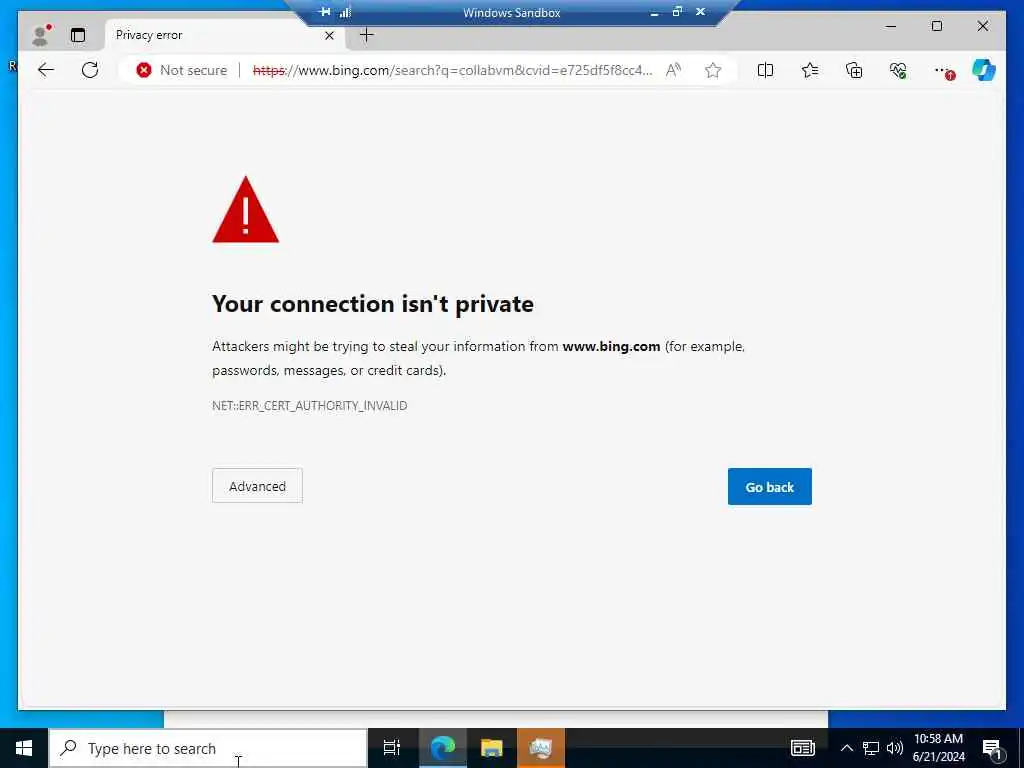
Task: Open the Favorites list
Action: point(810,70)
